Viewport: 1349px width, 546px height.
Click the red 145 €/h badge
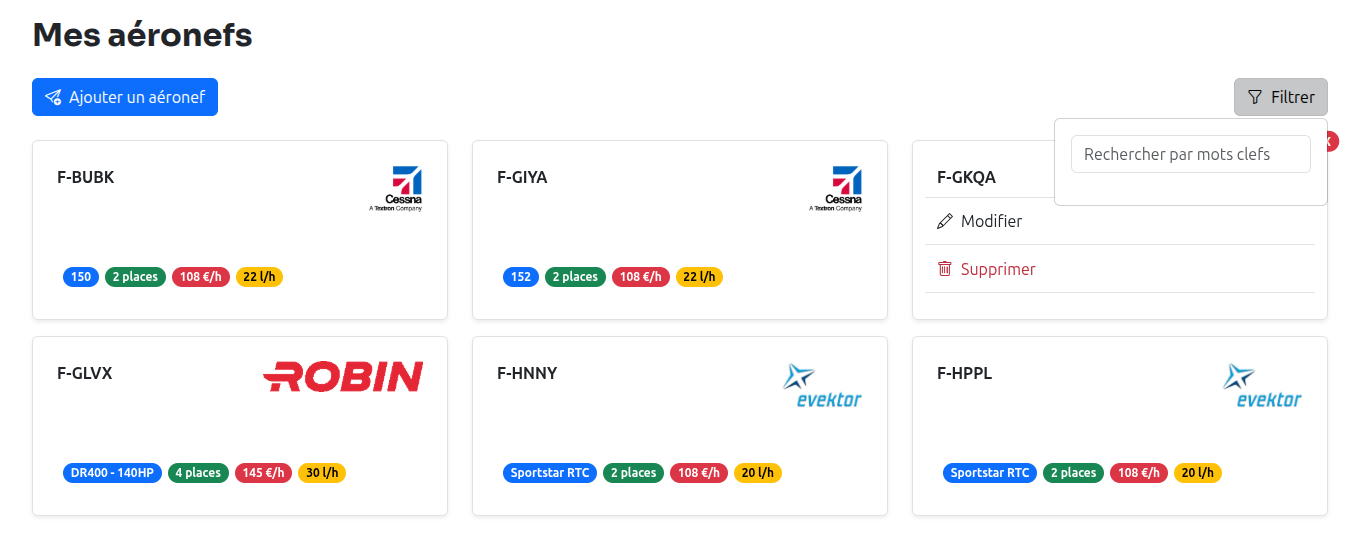(x=263, y=473)
